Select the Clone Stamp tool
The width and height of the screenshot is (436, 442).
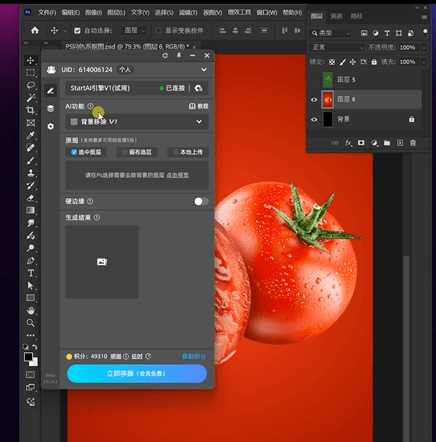pos(31,173)
